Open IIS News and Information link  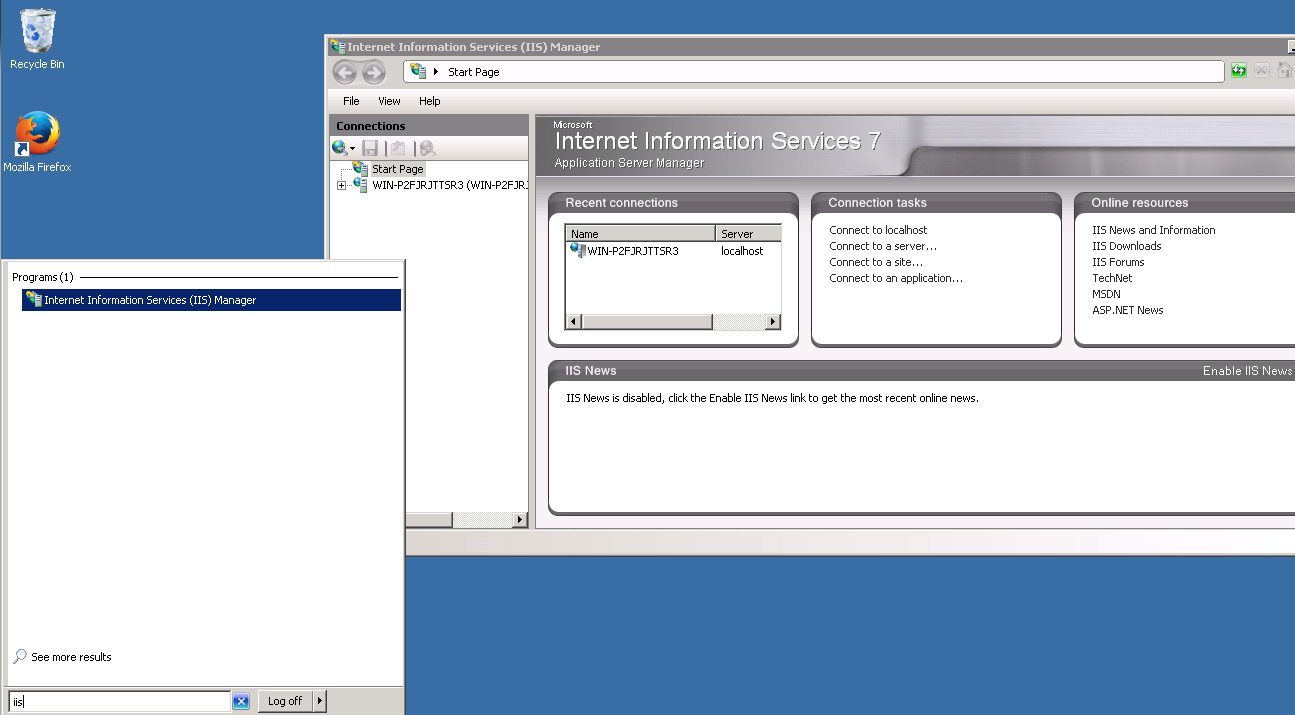pos(1154,230)
